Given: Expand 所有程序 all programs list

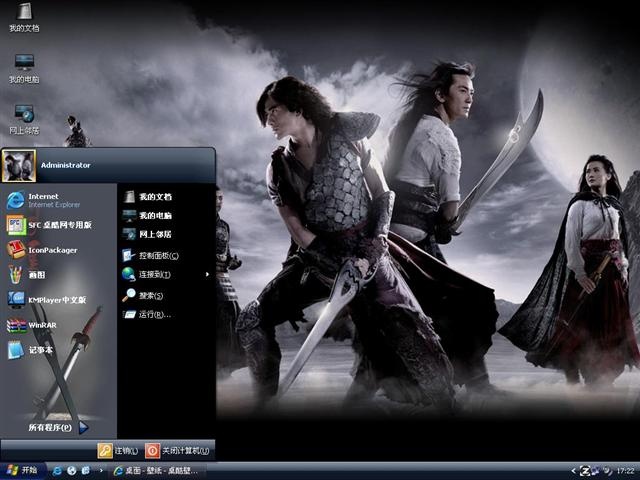Looking at the screenshot, I should point(58,427).
